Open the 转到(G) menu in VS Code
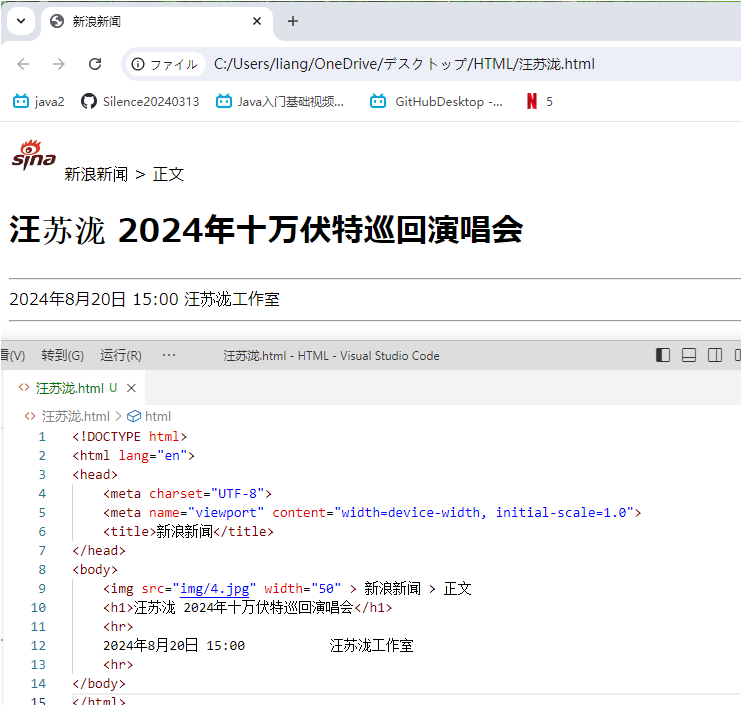The height and width of the screenshot is (705, 751). pos(62,355)
